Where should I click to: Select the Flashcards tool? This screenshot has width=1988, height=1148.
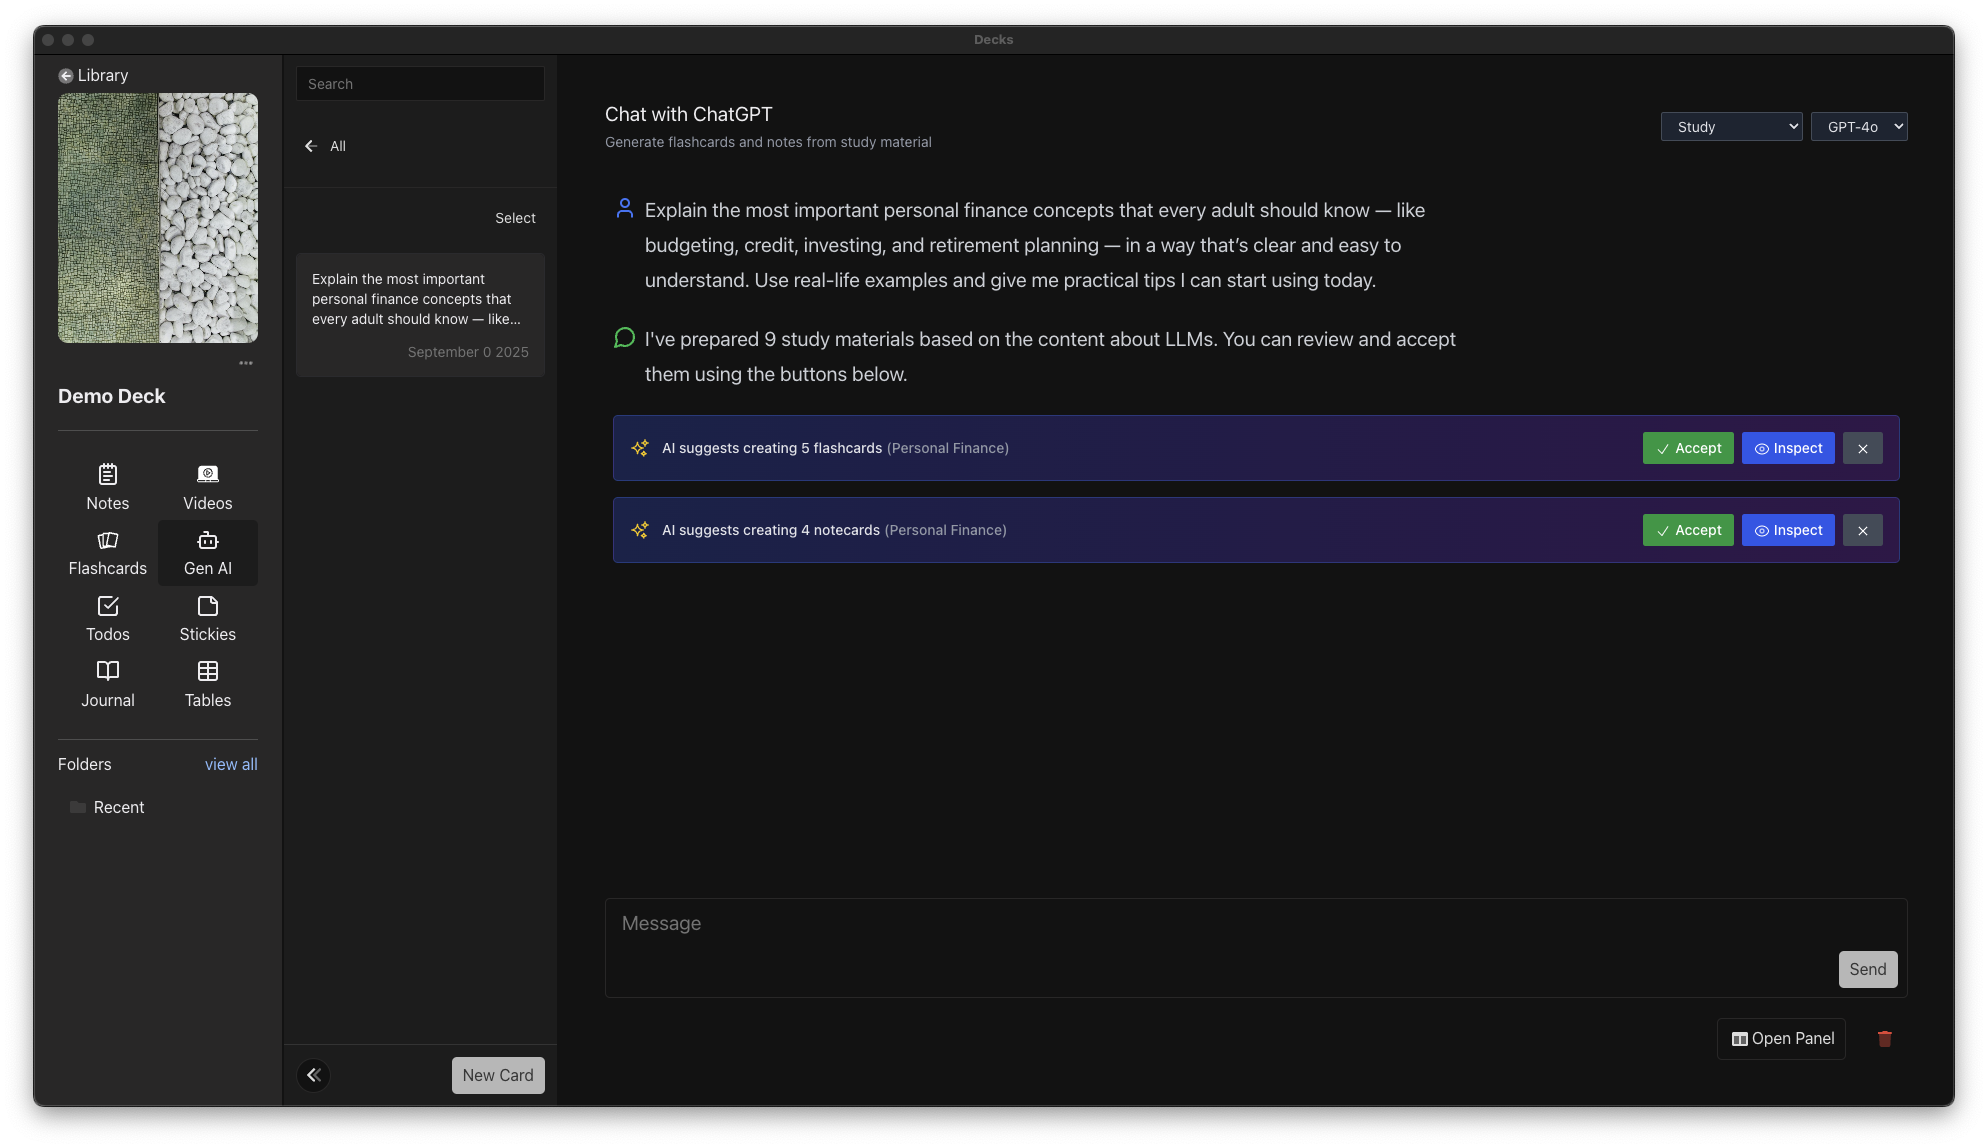pos(107,552)
